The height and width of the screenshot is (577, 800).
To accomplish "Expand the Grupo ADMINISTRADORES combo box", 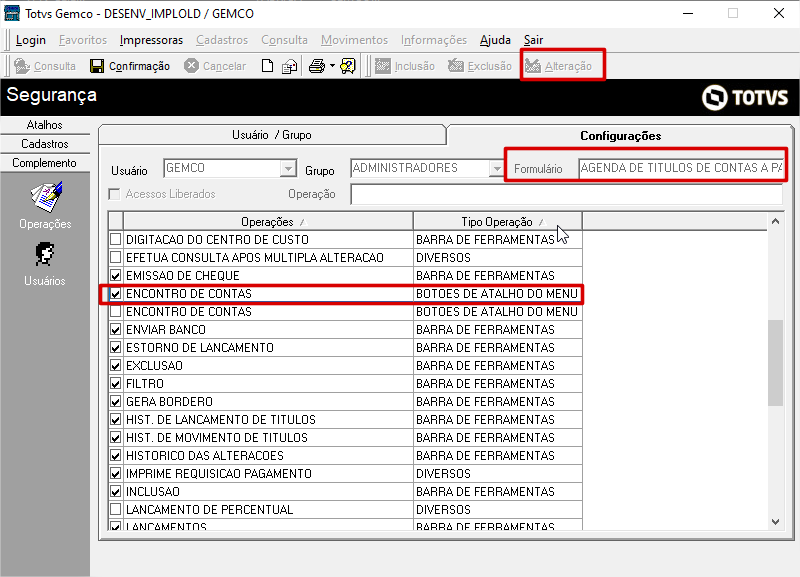I will 496,168.
